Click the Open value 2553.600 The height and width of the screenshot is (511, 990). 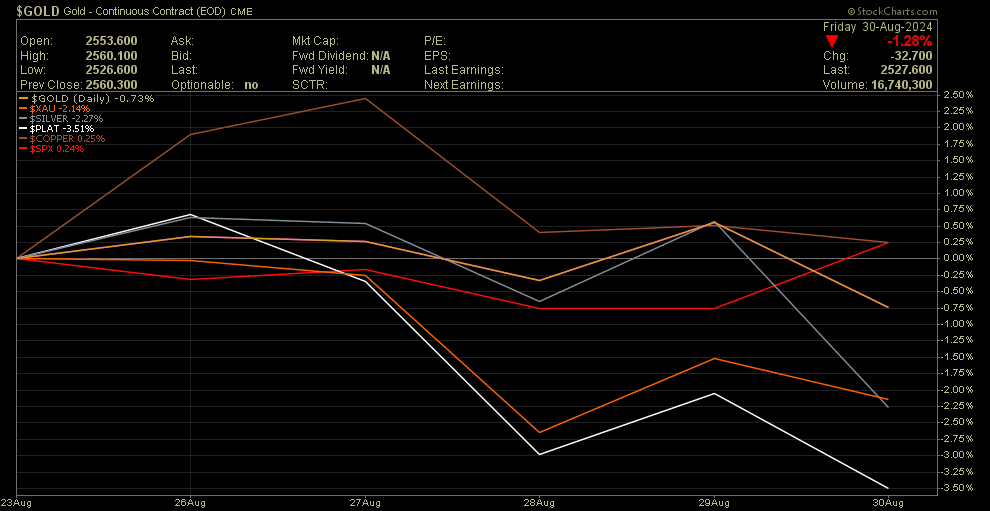[x=111, y=41]
